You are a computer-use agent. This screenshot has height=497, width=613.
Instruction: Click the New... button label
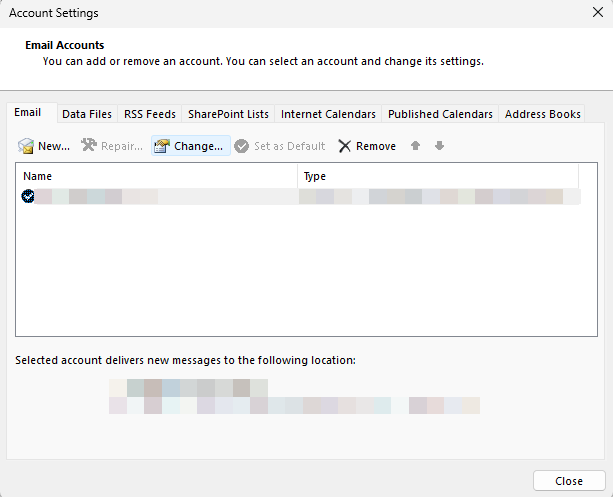click(54, 146)
